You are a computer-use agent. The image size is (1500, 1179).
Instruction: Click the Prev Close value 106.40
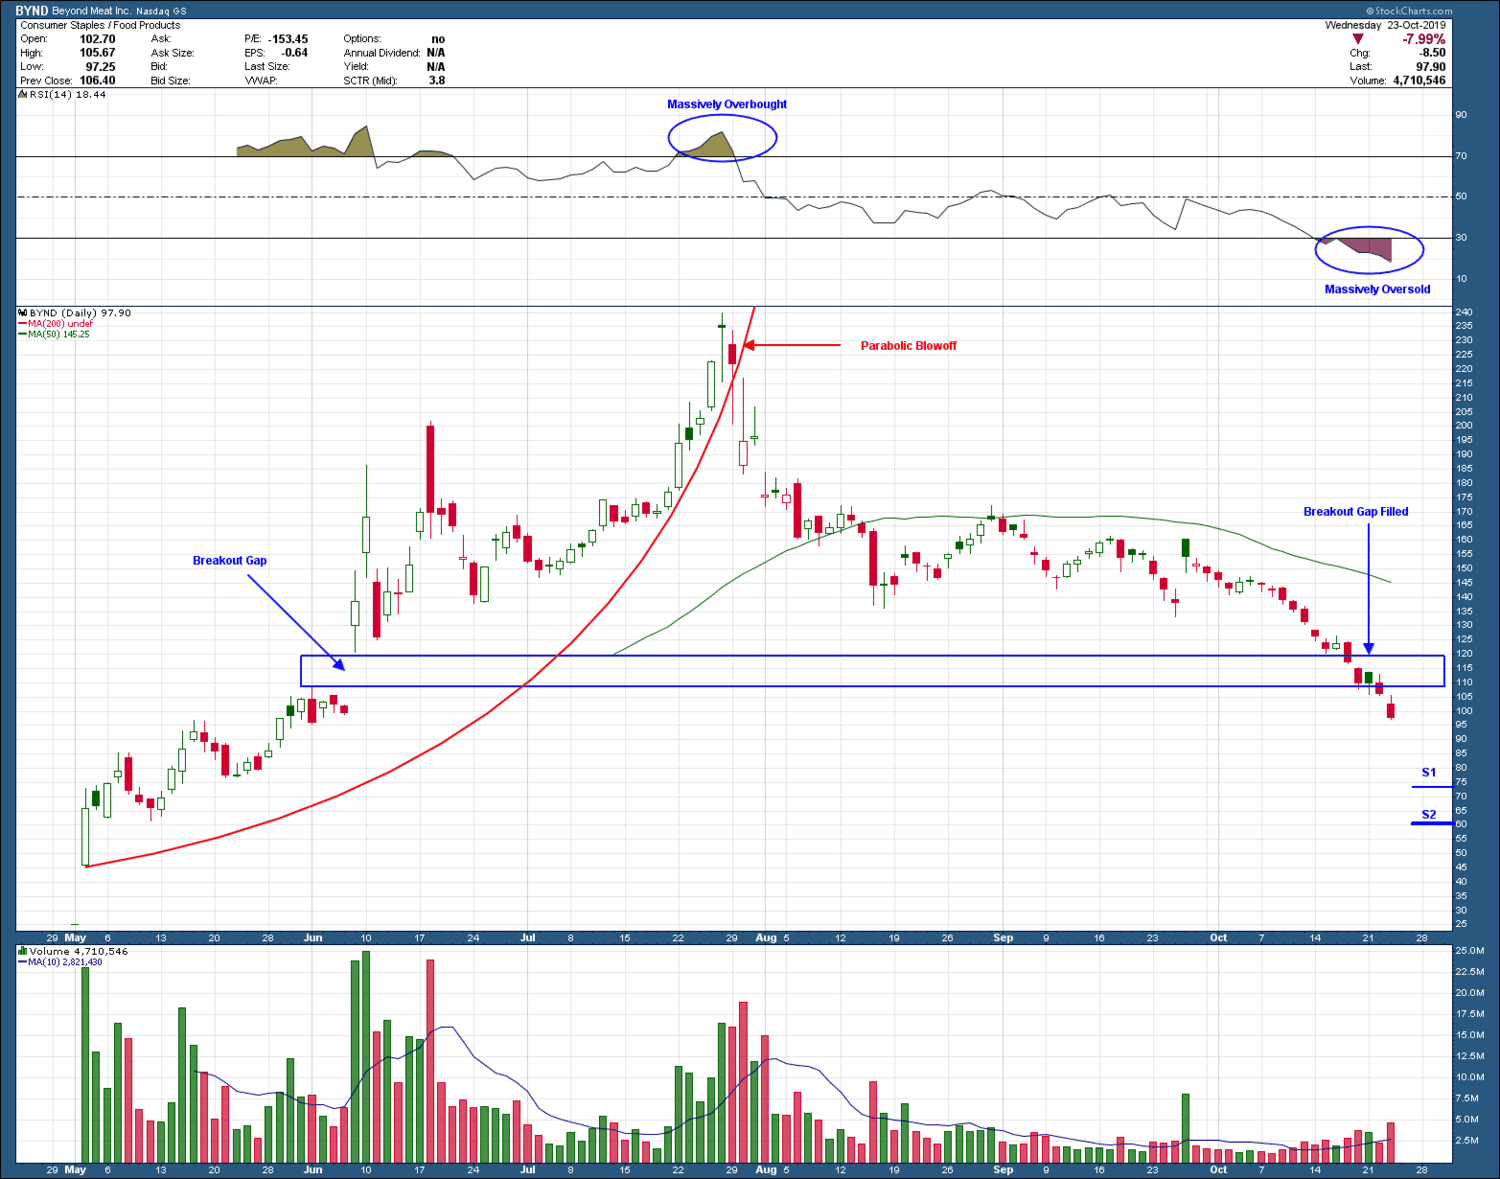[x=97, y=81]
